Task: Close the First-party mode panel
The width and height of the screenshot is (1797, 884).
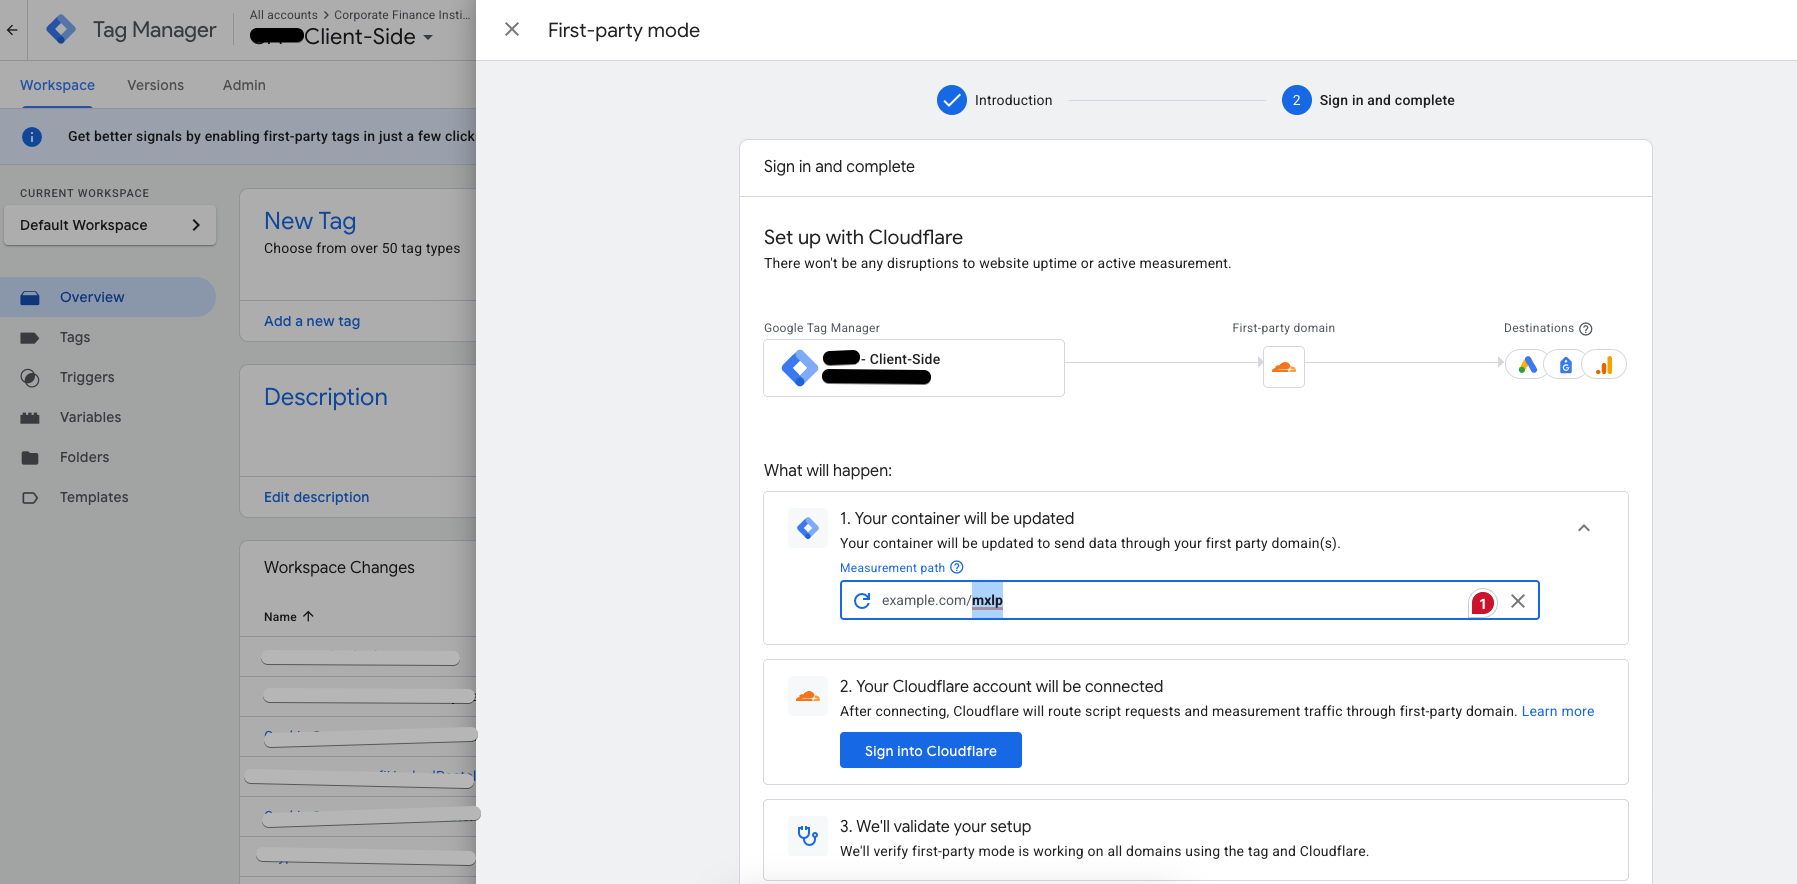Action: tap(512, 30)
